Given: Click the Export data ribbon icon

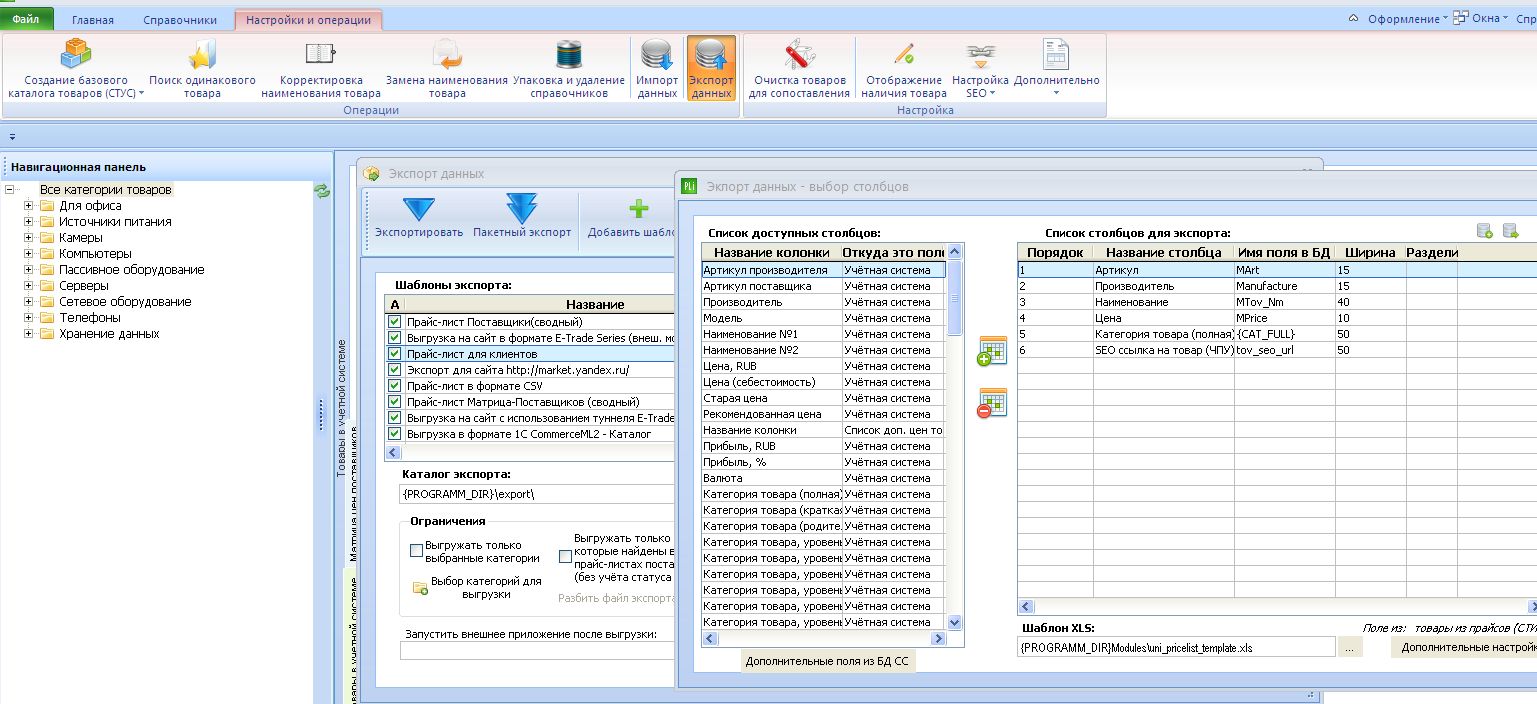Looking at the screenshot, I should [x=711, y=68].
